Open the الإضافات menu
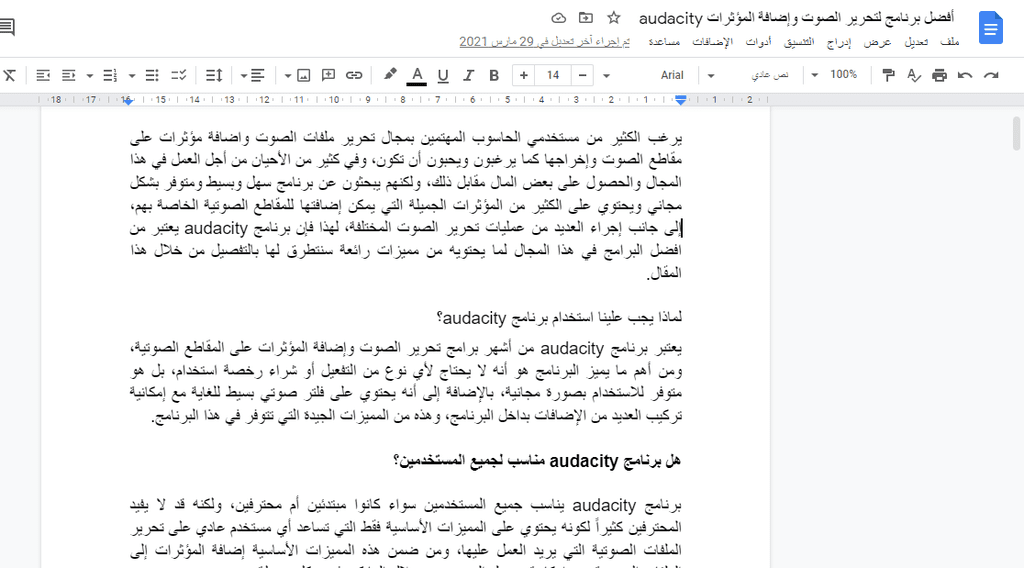This screenshot has height=568, width=1024. point(712,42)
